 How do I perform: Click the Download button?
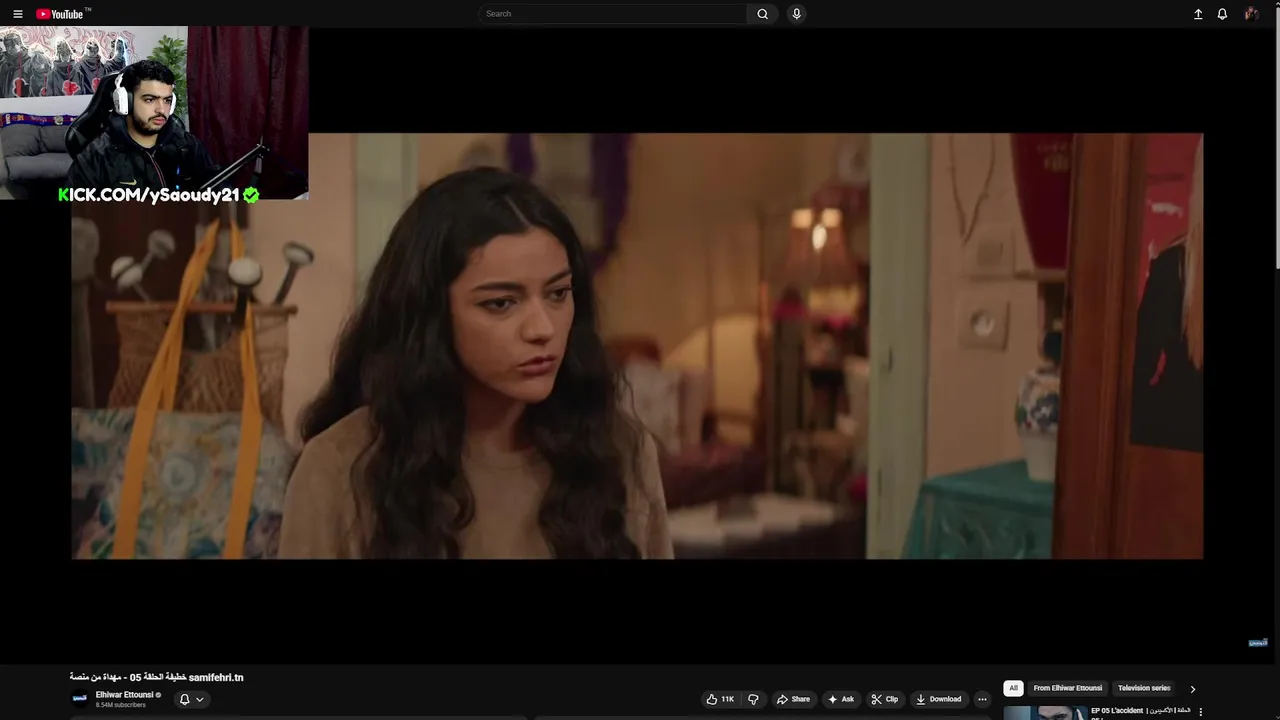coord(939,699)
